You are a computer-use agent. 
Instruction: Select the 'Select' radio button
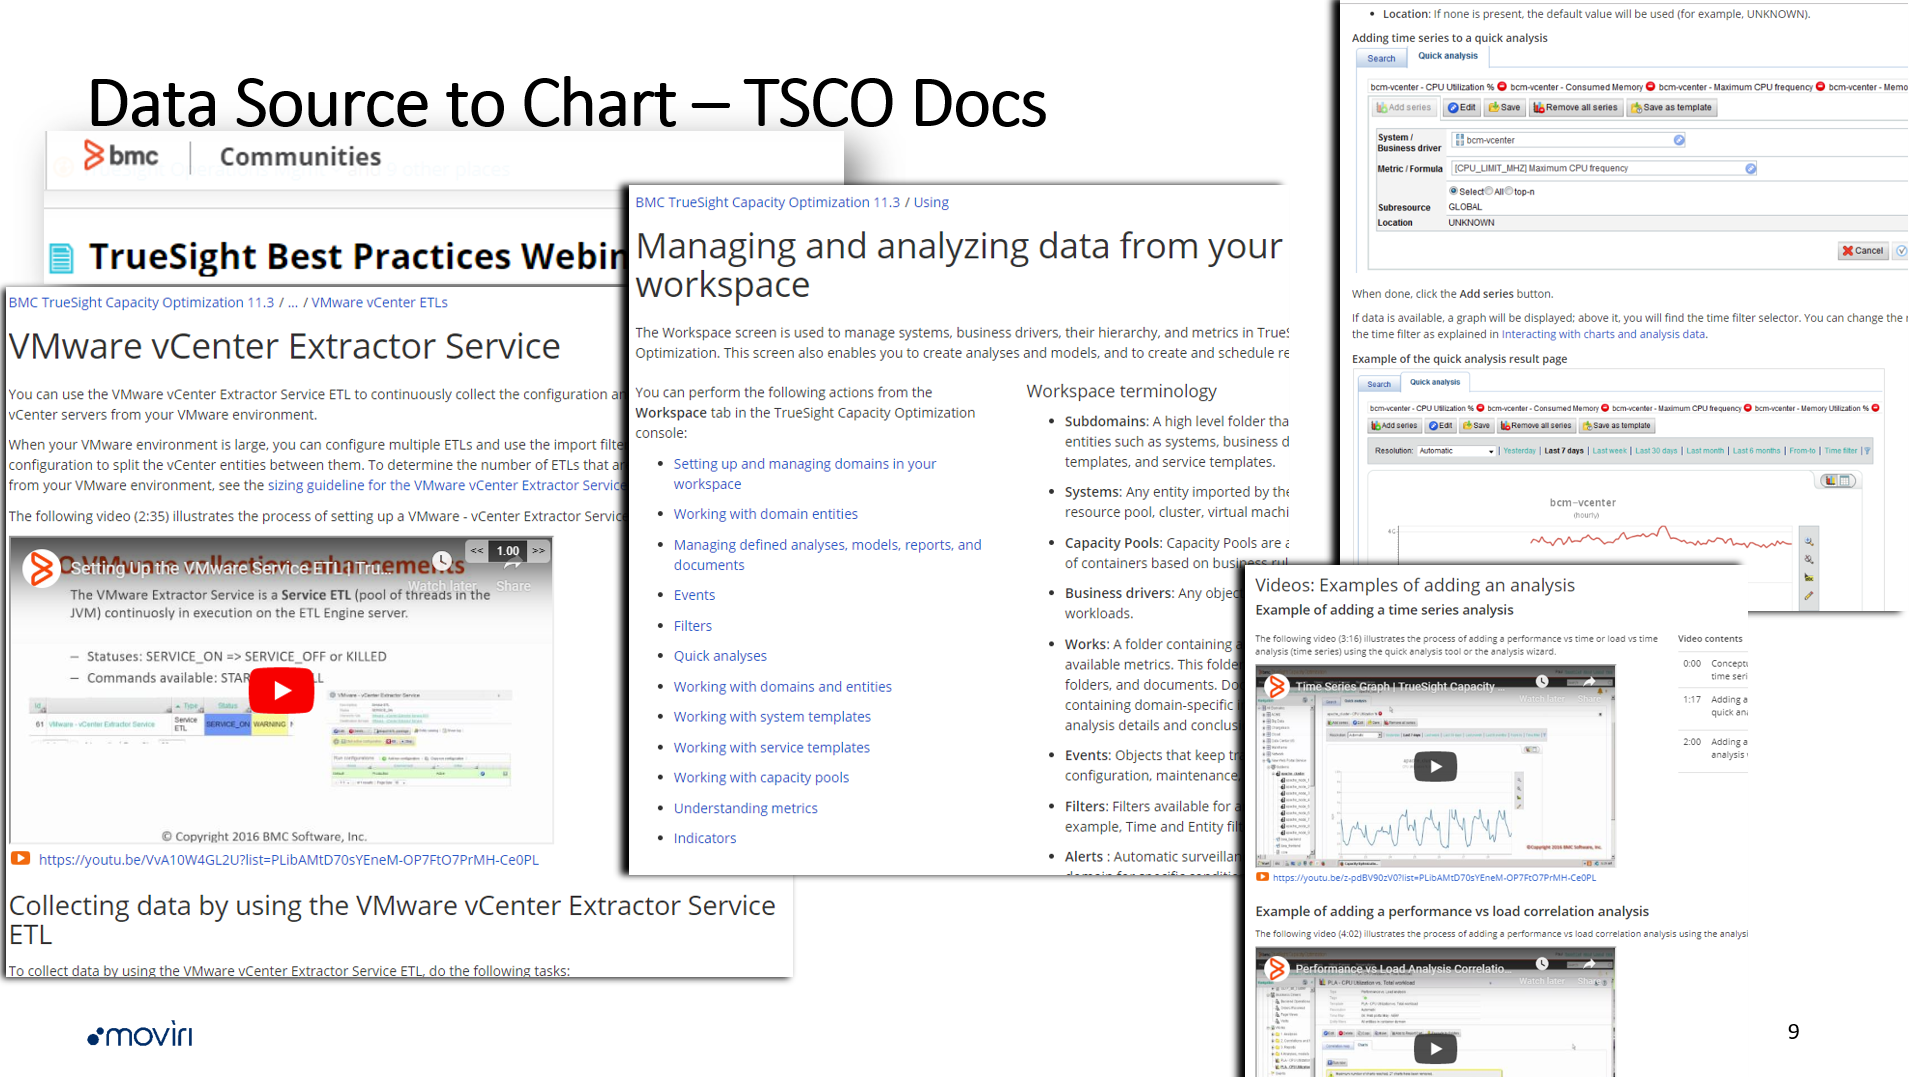1454,191
